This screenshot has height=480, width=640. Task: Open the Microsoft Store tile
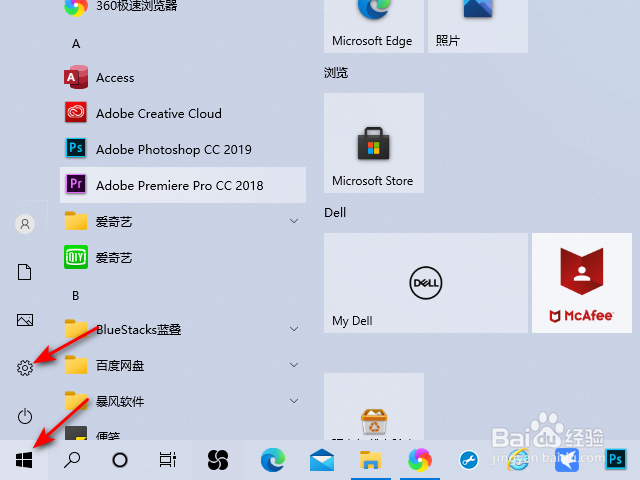pyautogui.click(x=374, y=143)
